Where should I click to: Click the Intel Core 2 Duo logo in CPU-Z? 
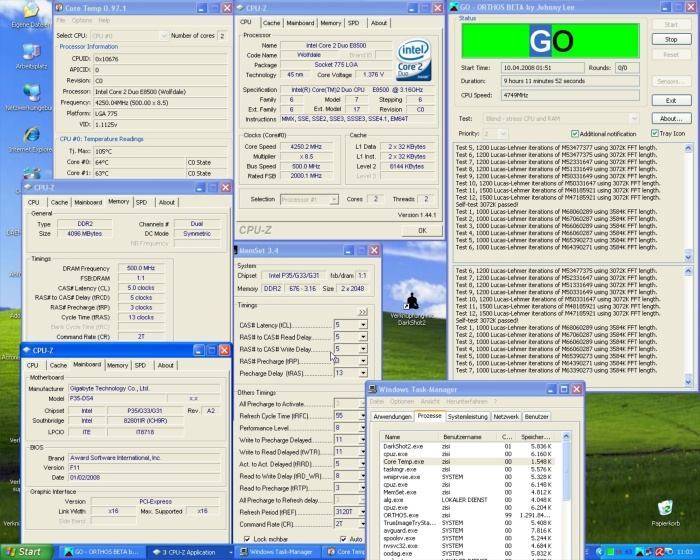[413, 59]
